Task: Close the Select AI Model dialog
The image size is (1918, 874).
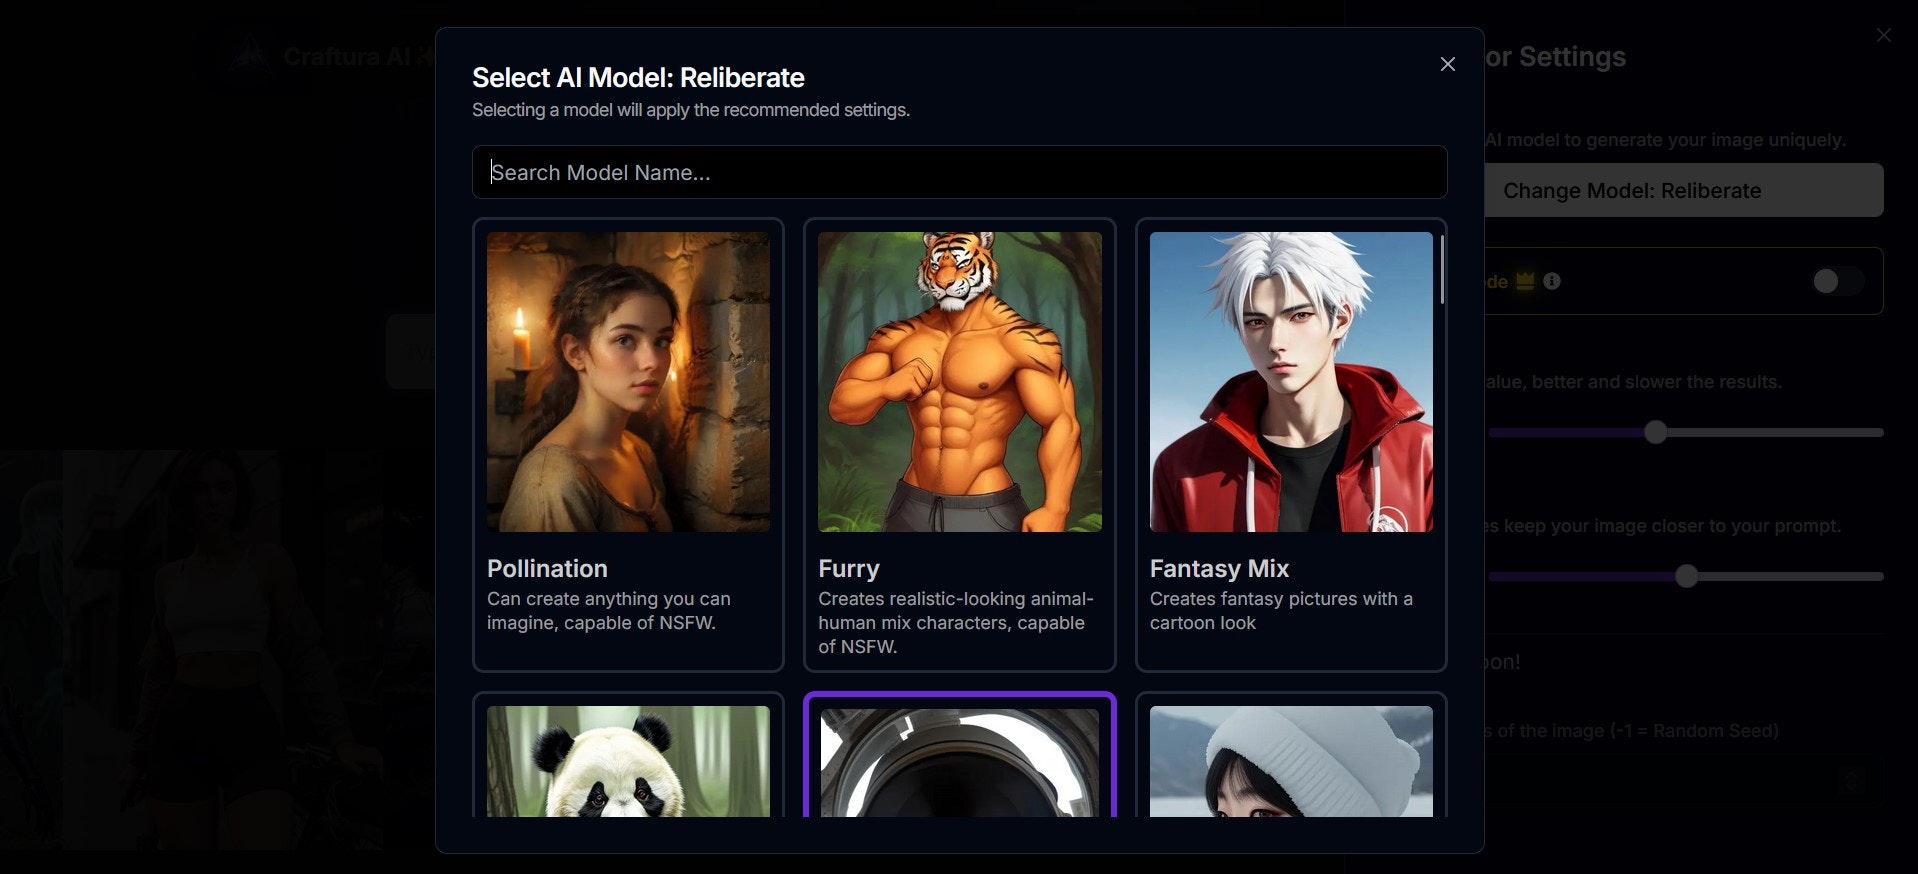Action: [x=1447, y=64]
